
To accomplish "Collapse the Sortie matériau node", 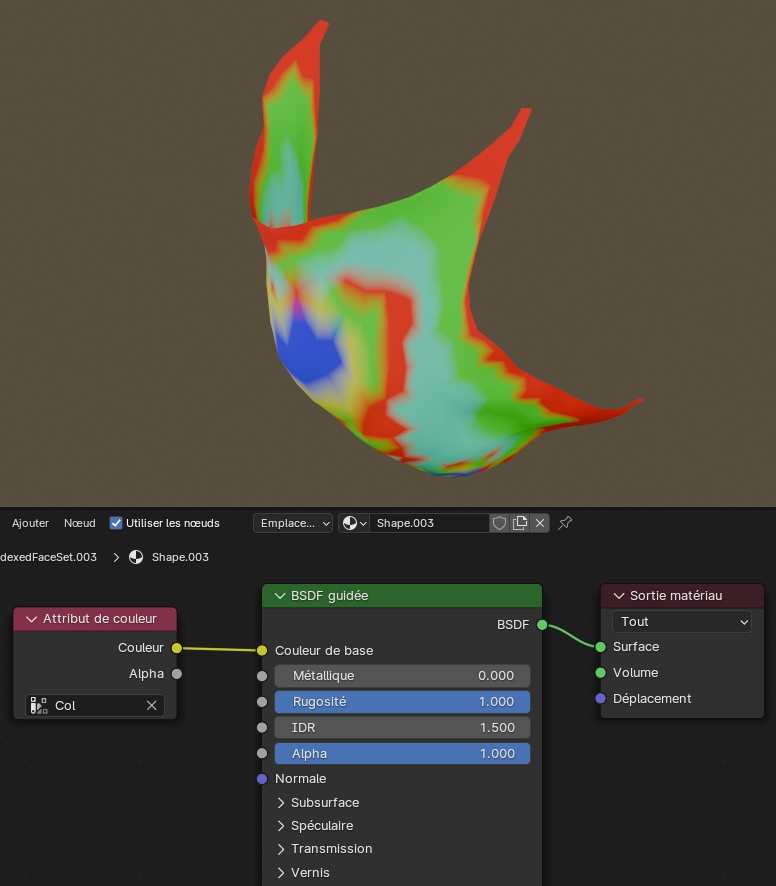I will point(619,596).
